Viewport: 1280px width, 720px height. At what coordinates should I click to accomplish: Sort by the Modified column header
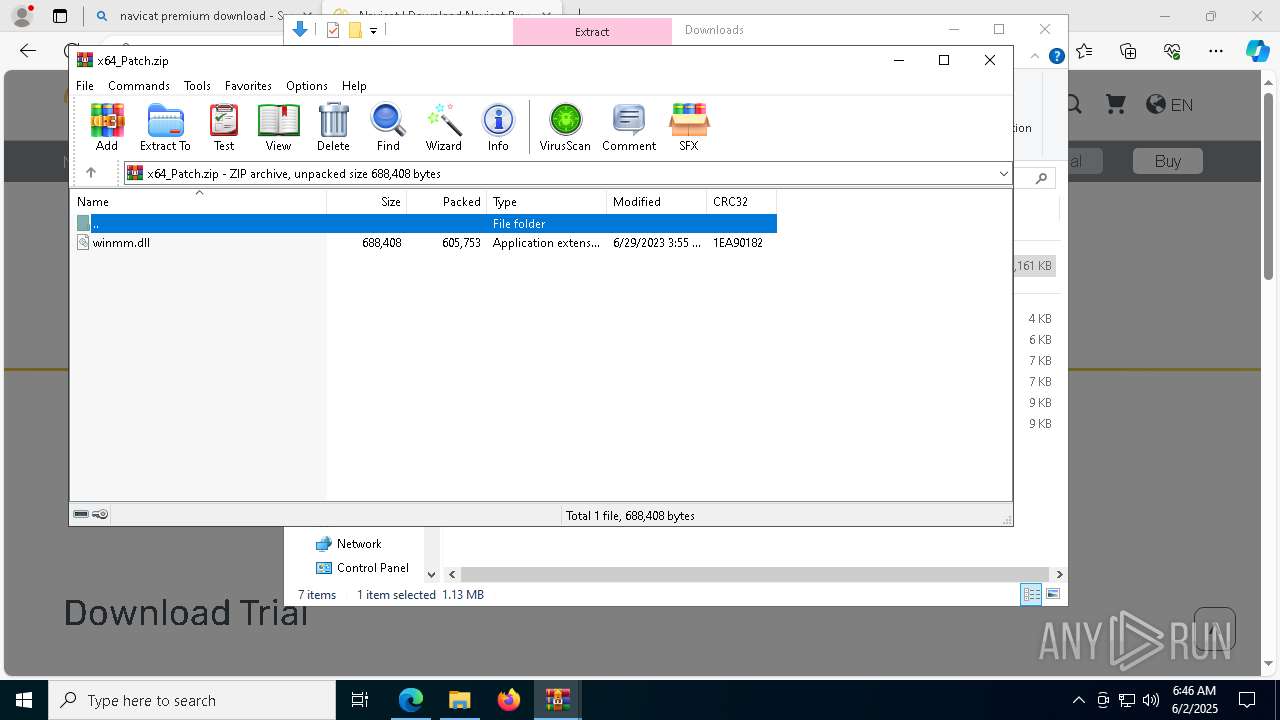click(656, 201)
